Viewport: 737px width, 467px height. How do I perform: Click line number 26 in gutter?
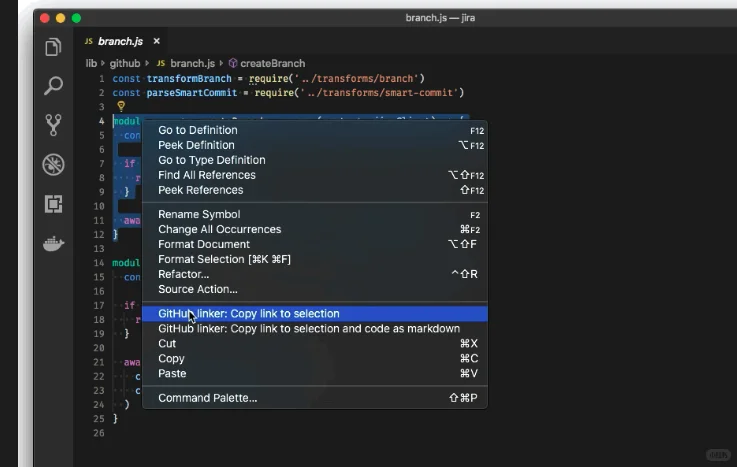pos(99,433)
